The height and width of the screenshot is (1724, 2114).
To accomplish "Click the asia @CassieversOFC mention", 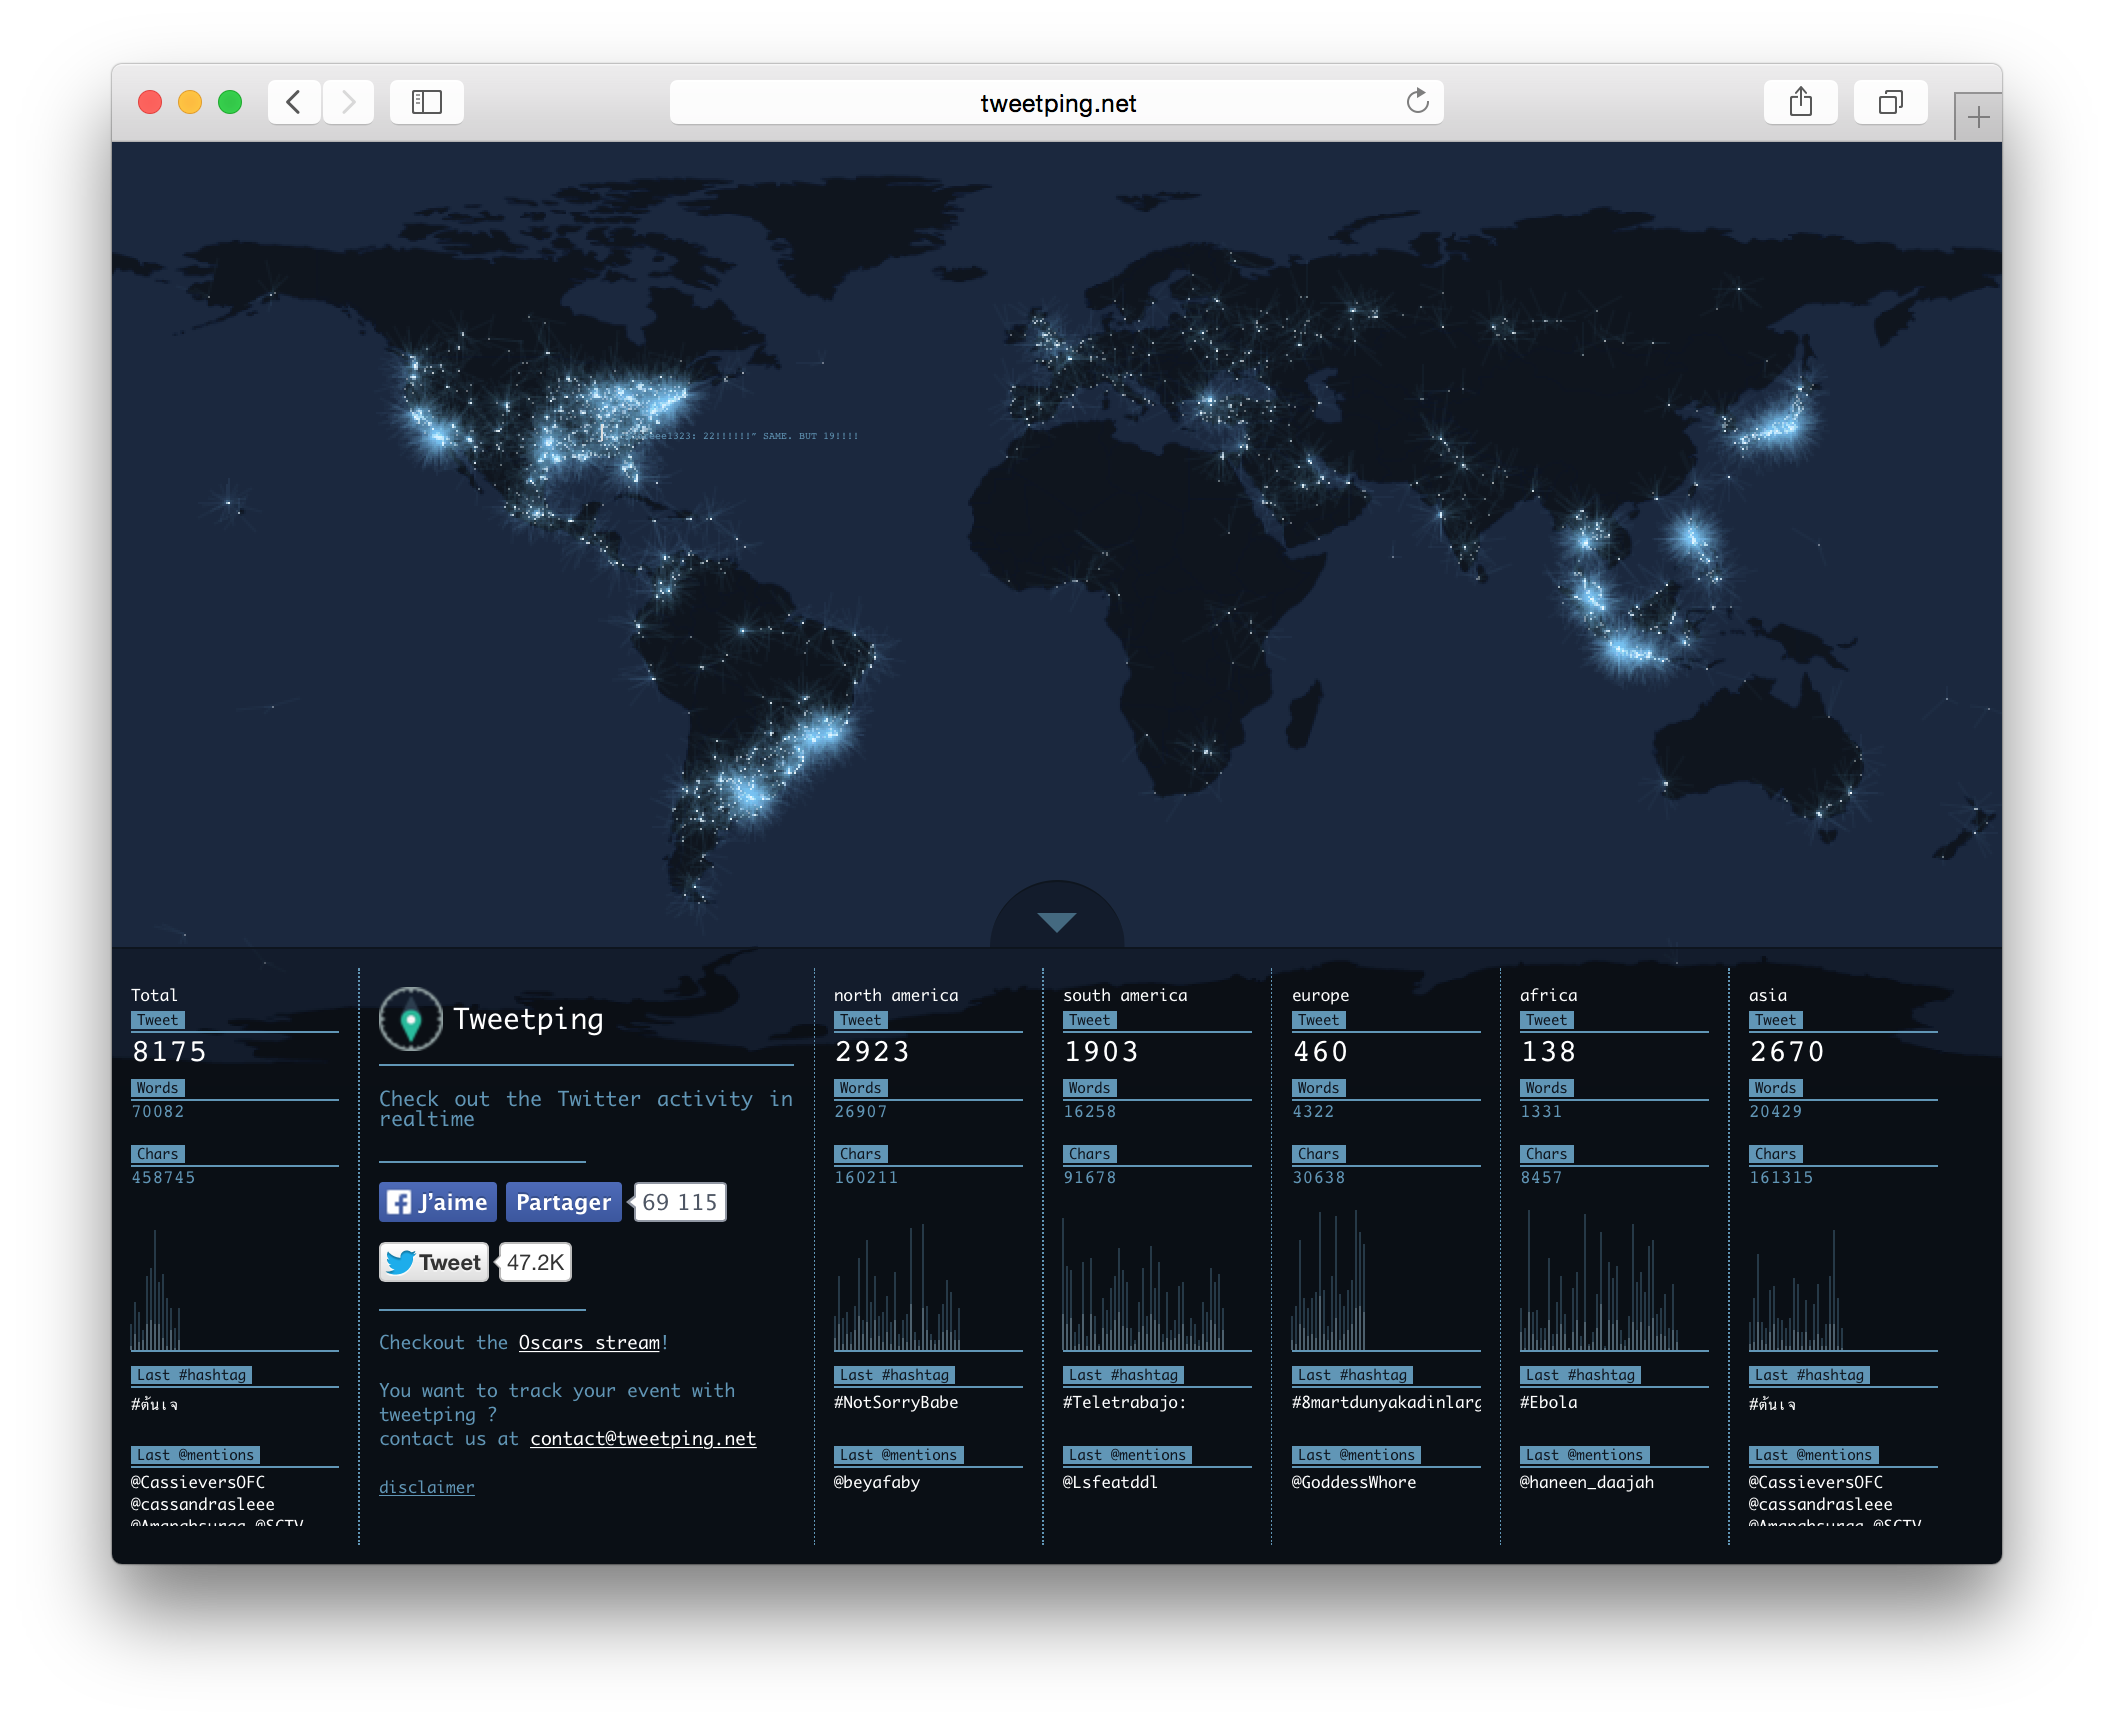I will pos(1816,1482).
